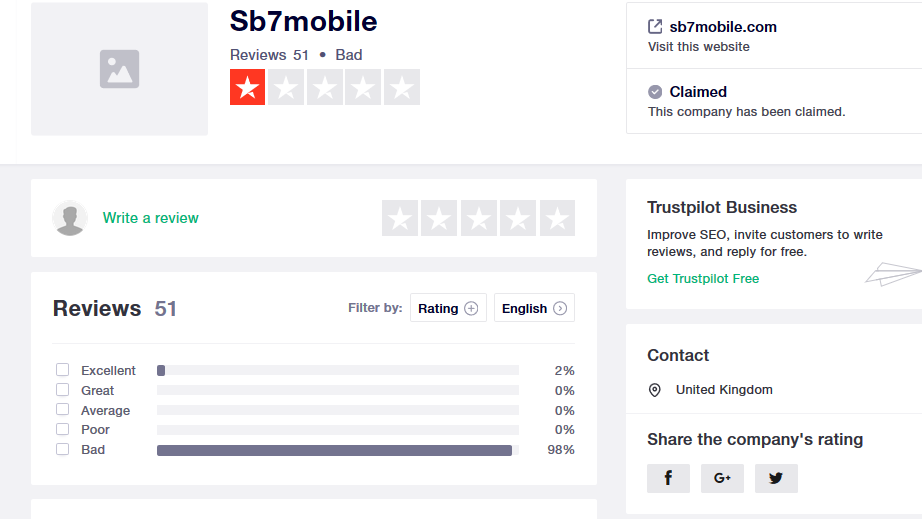The image size is (922, 519).
Task: Check the Great rating filter checkbox
Action: tap(62, 390)
